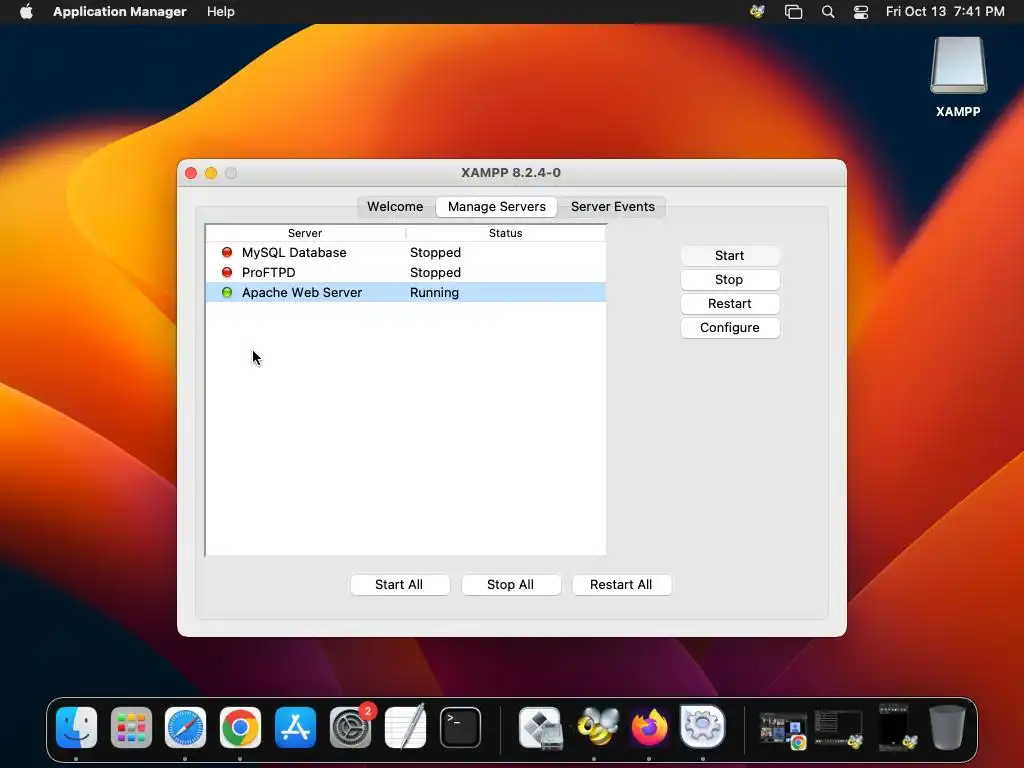Switch to the Welcome tab
The width and height of the screenshot is (1024, 768).
(395, 206)
